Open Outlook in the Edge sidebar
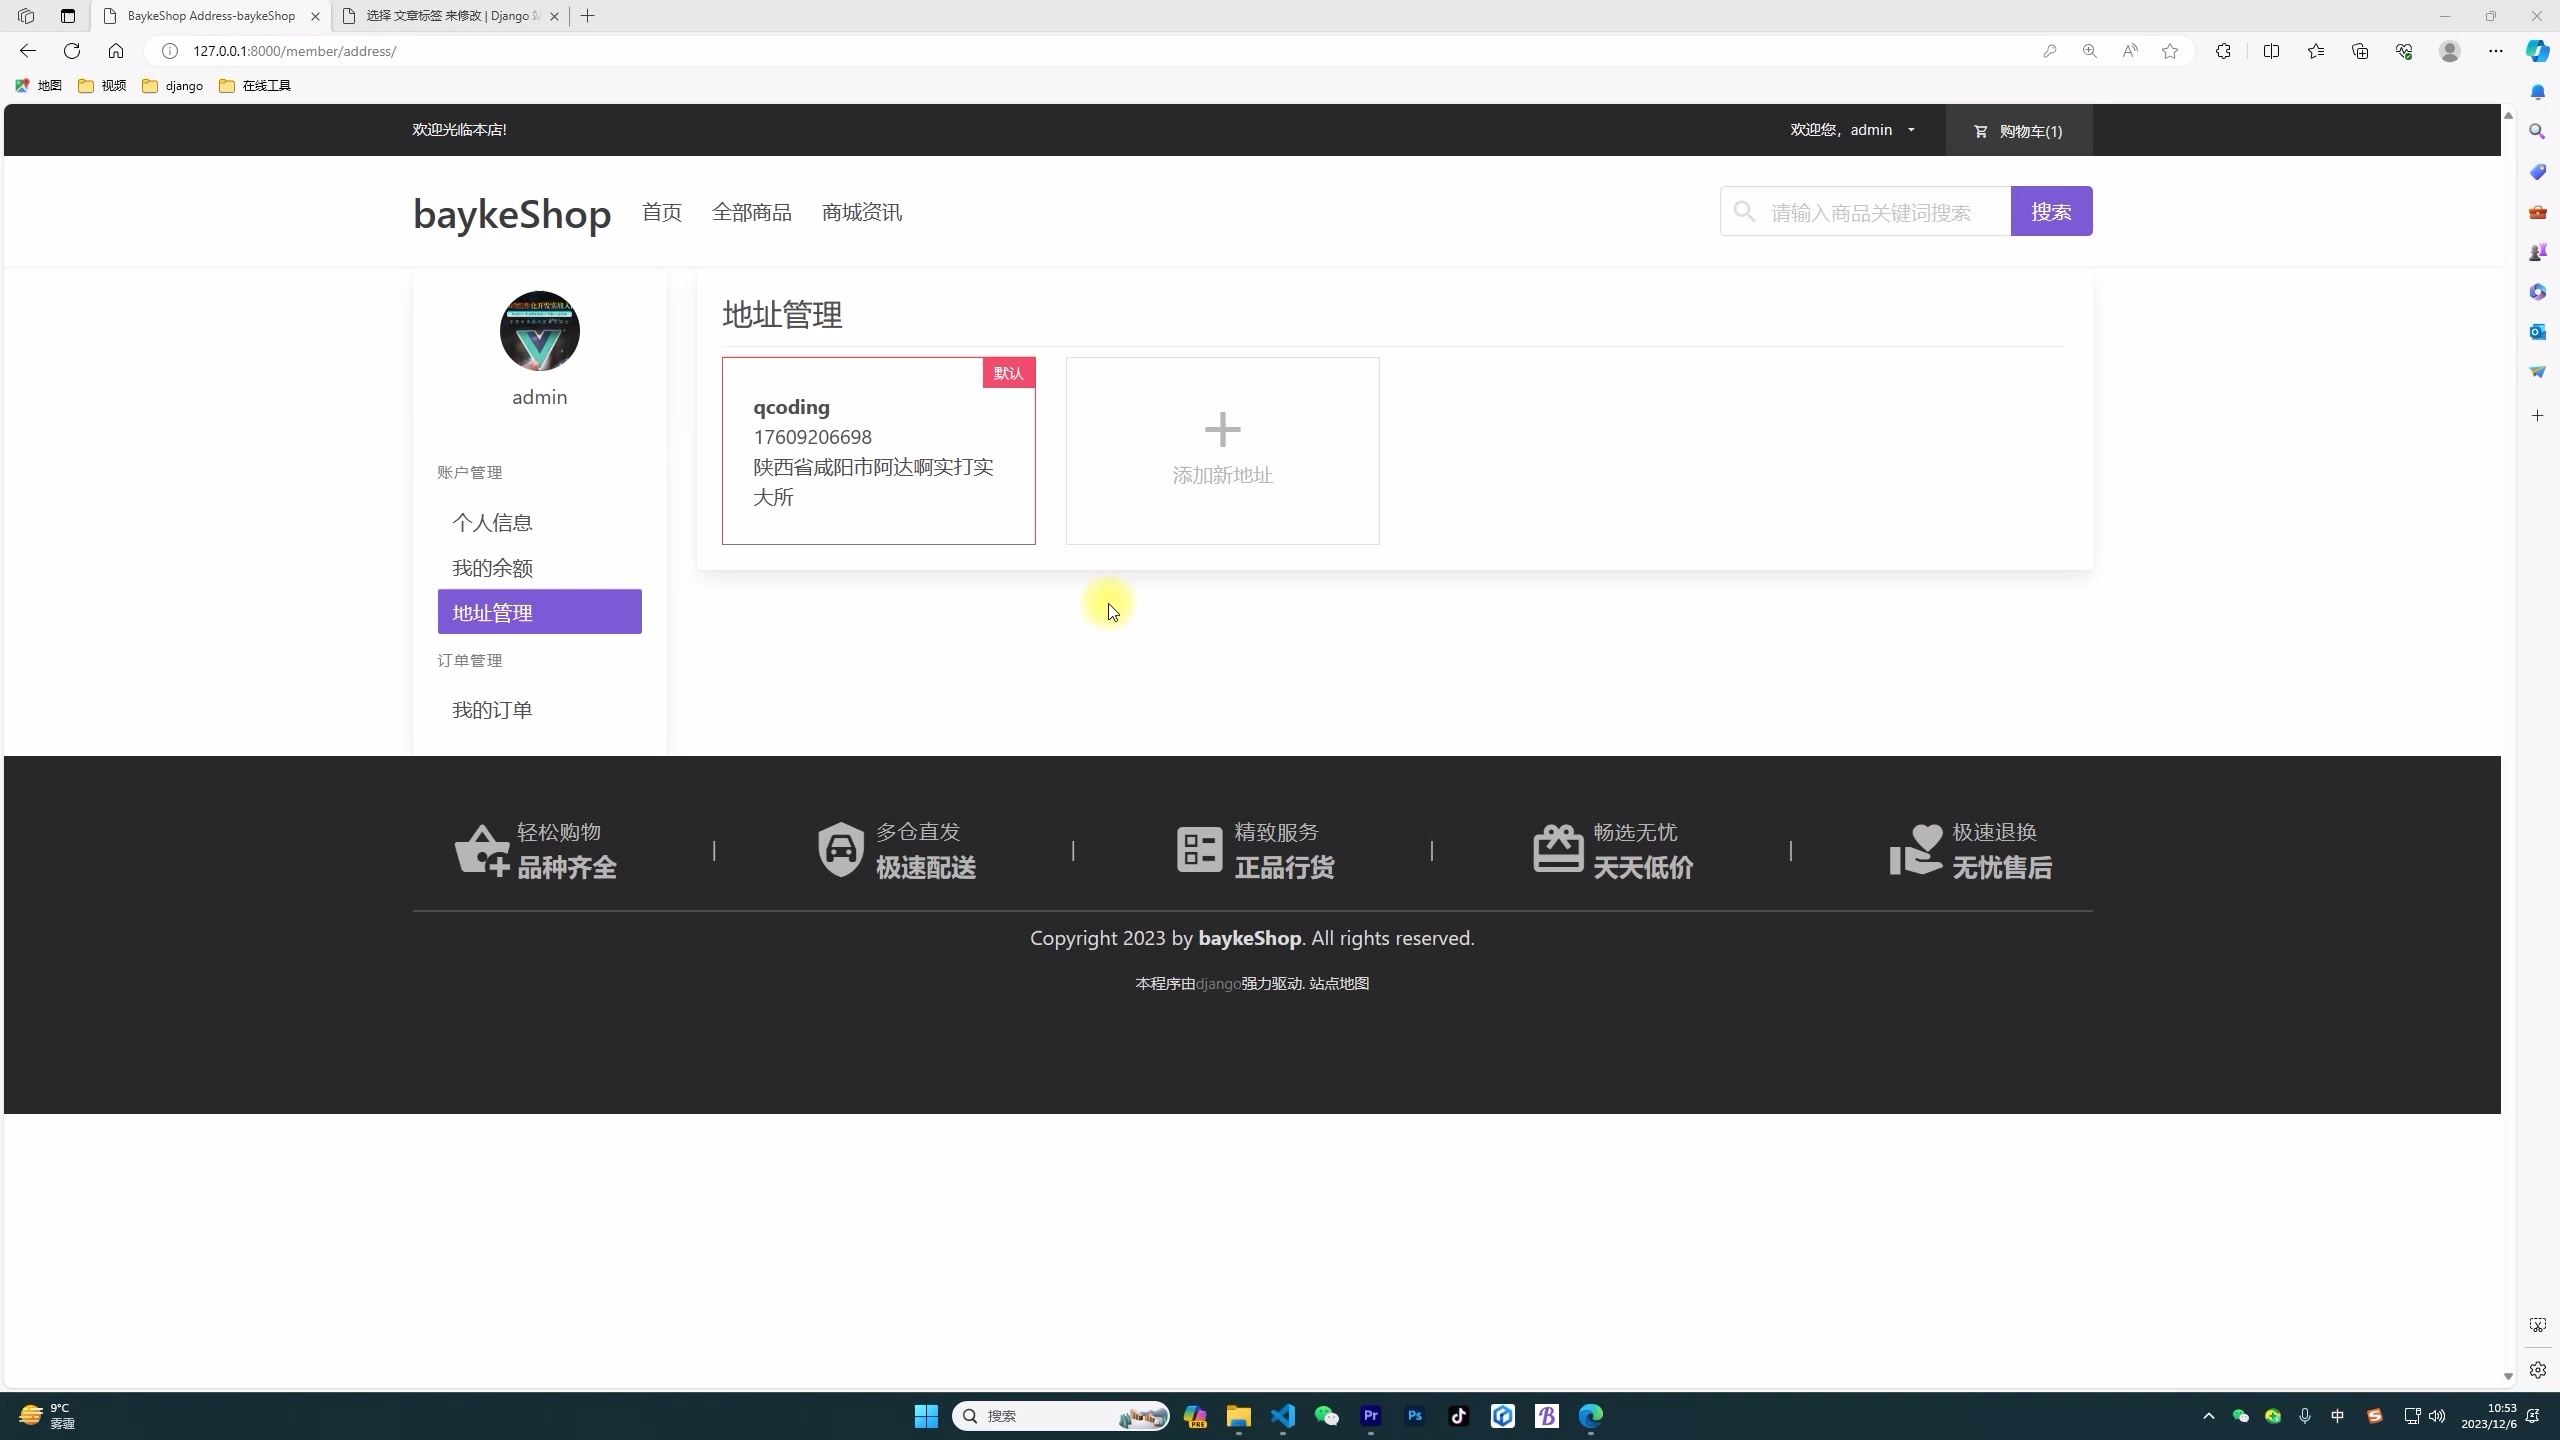The width and height of the screenshot is (2560, 1440). [x=2537, y=332]
